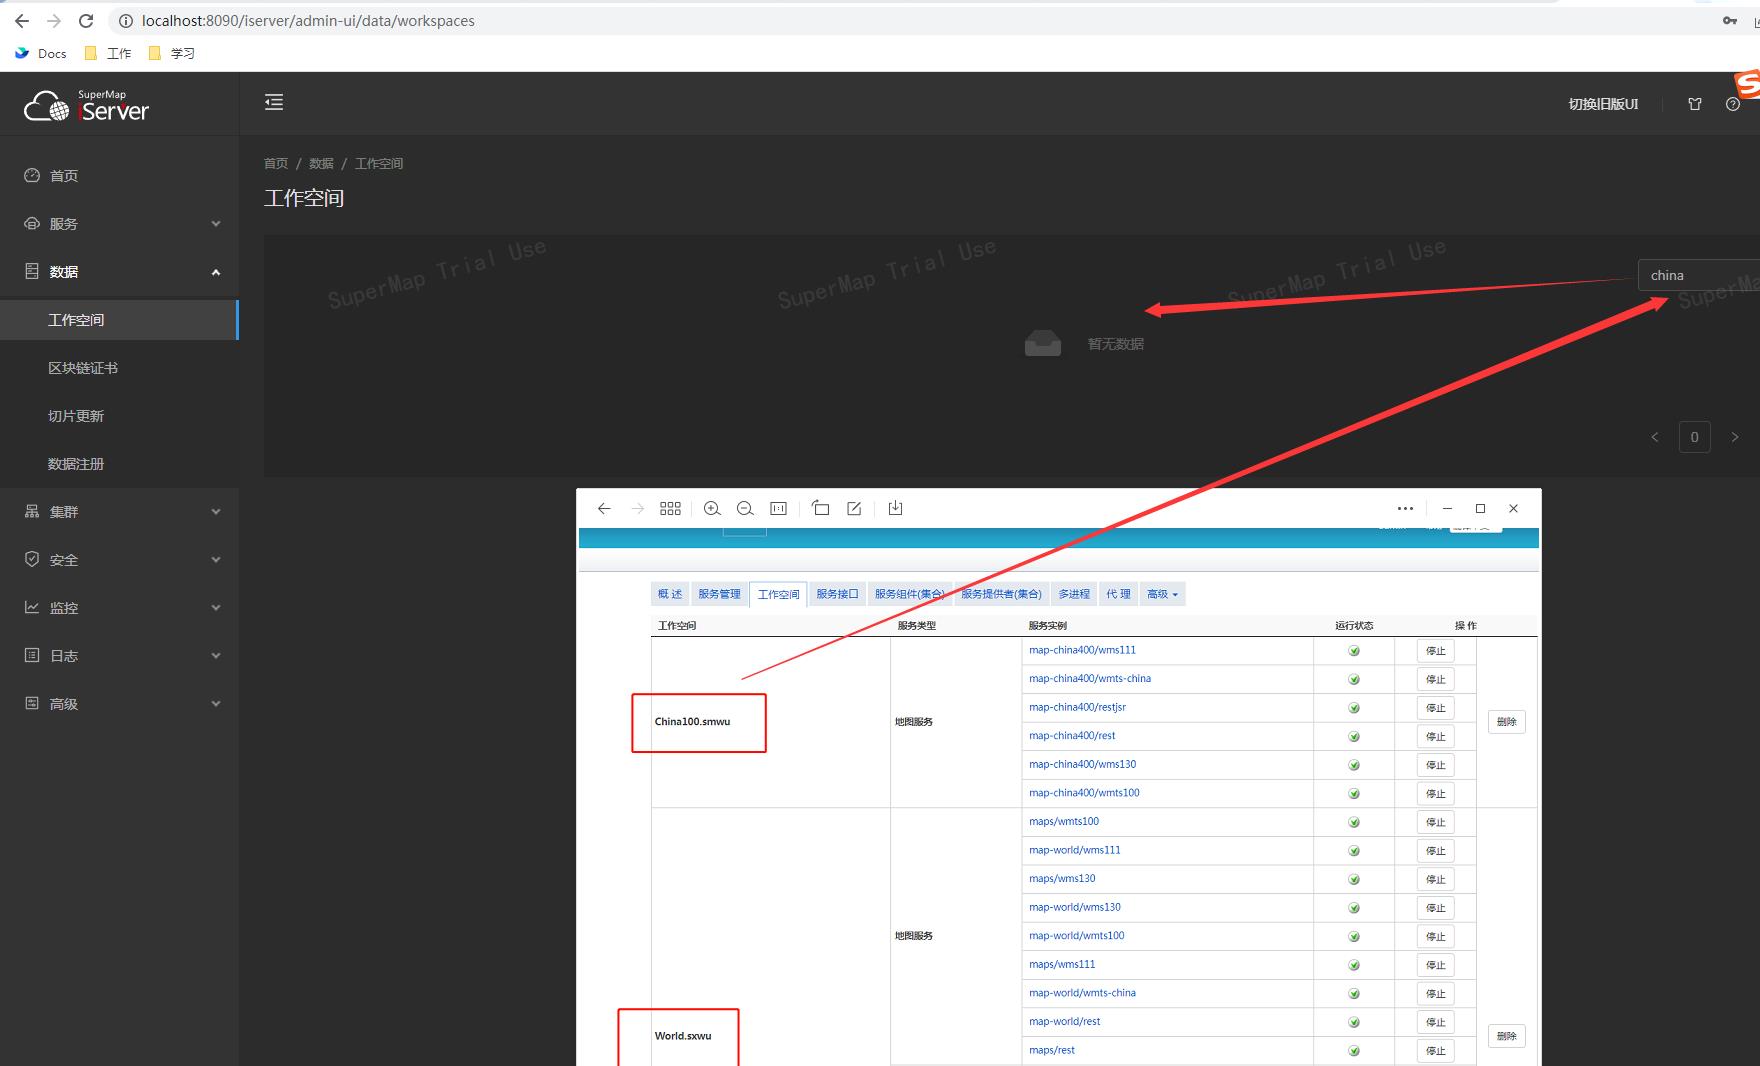
Task: Open 数据注册 in the sidebar
Action: point(76,464)
